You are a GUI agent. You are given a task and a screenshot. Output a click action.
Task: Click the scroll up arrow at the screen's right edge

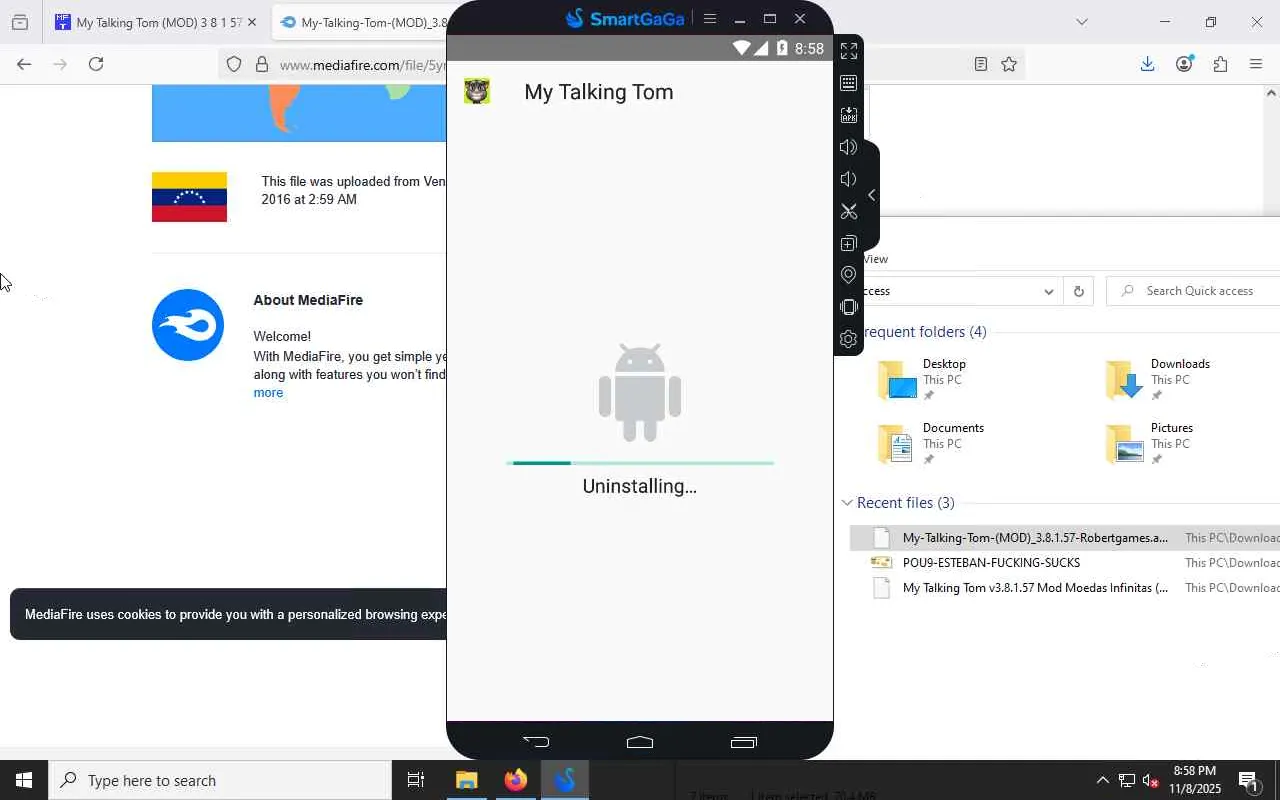(1271, 93)
